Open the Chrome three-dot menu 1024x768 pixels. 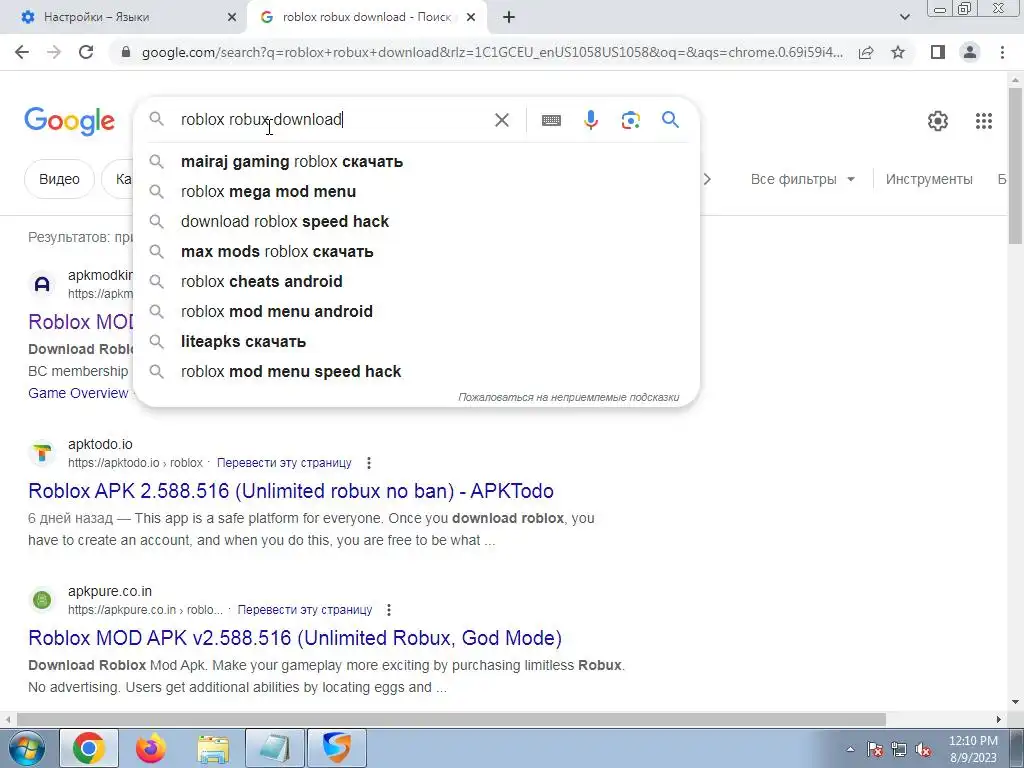click(x=1002, y=52)
